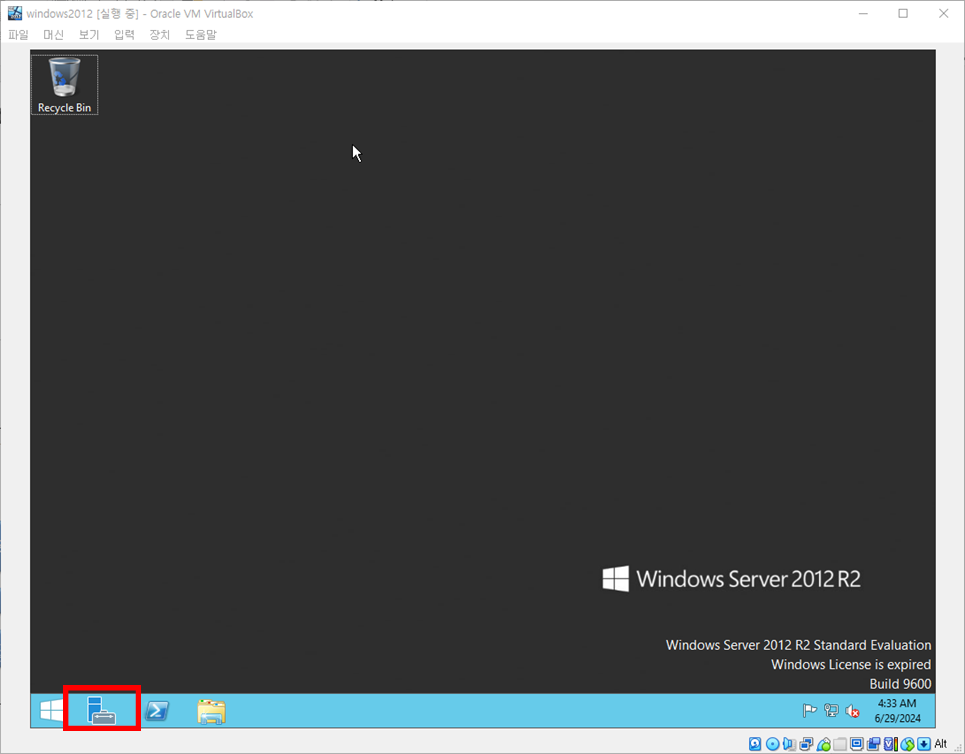Screen dimensions: 965x754
Task: Click the VirtualBox optical disc indicator
Action: pyautogui.click(x=772, y=744)
